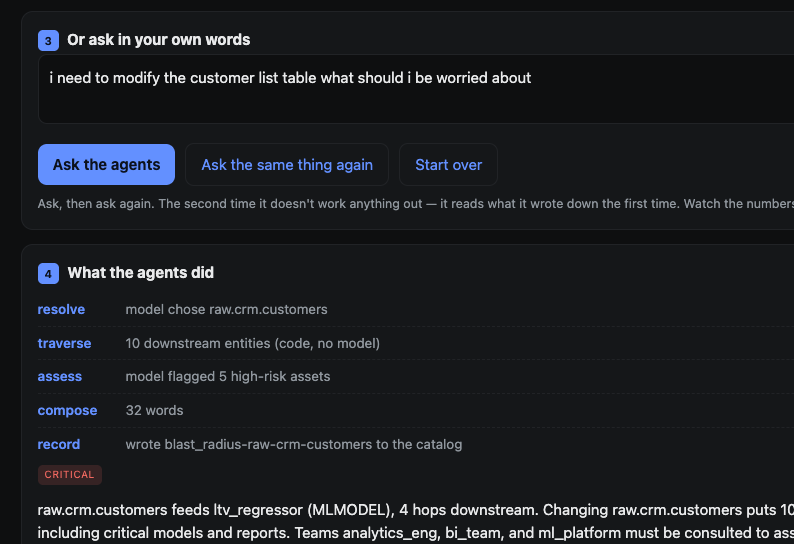Screen dimensions: 794x544
Task: Click the 32 words compose result
Action: [x=154, y=410]
